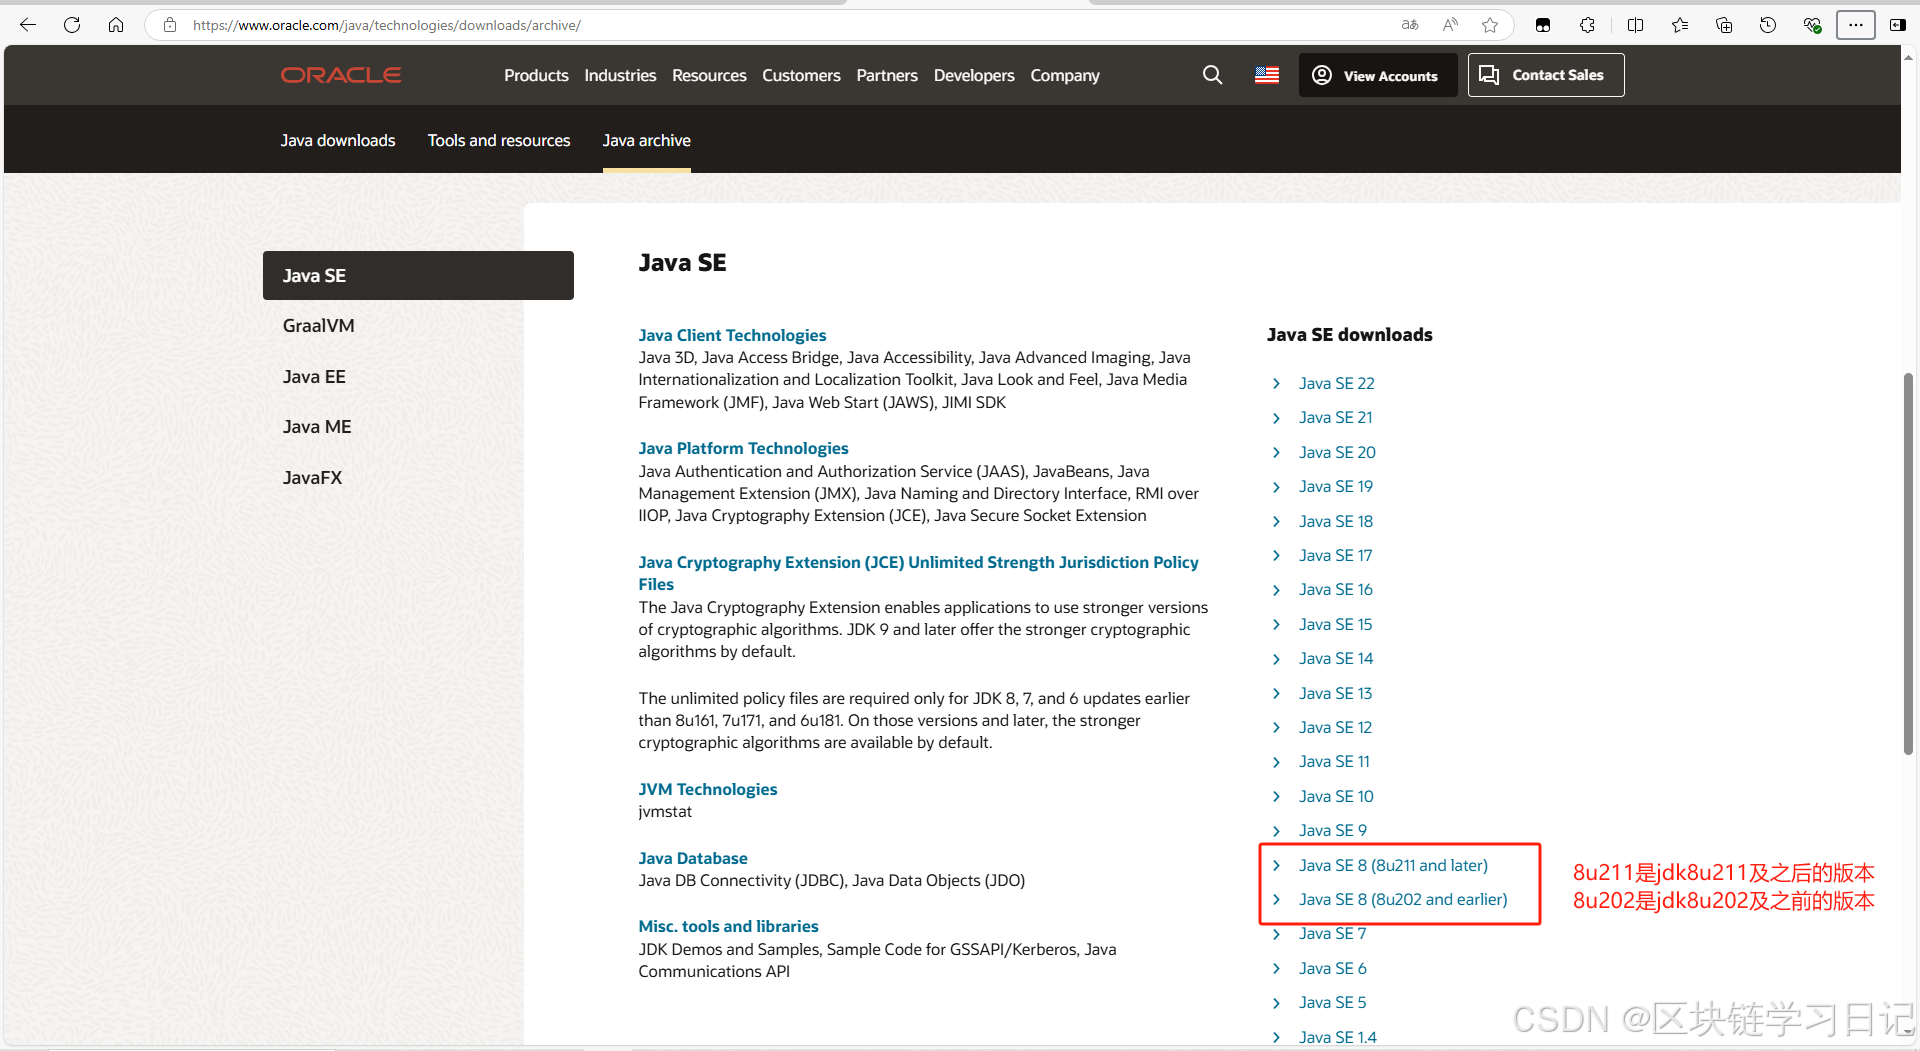Image resolution: width=1920 pixels, height=1051 pixels.
Task: Select JavaFX in the sidebar
Action: (312, 478)
